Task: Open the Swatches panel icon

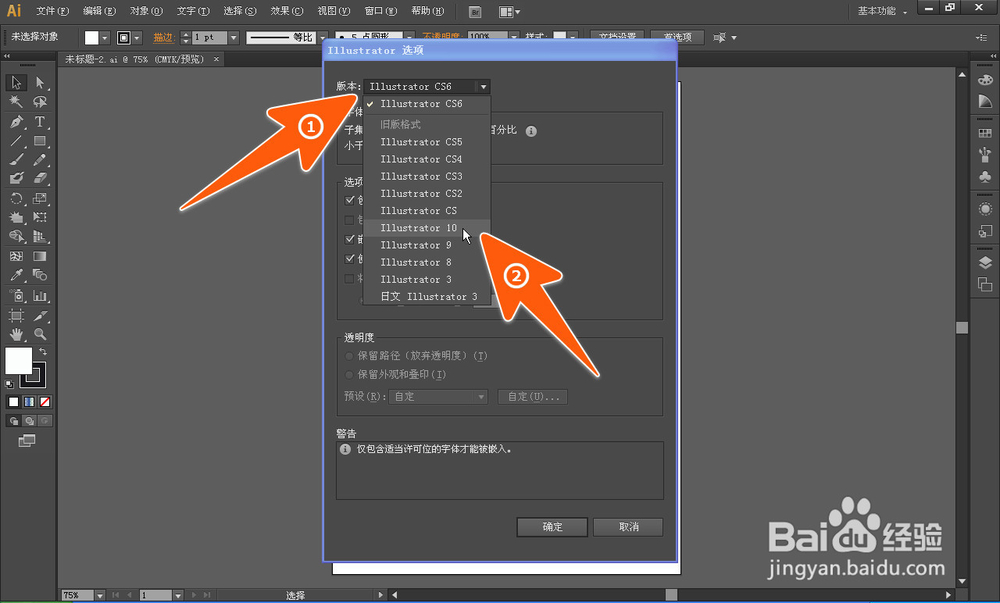Action: [985, 133]
